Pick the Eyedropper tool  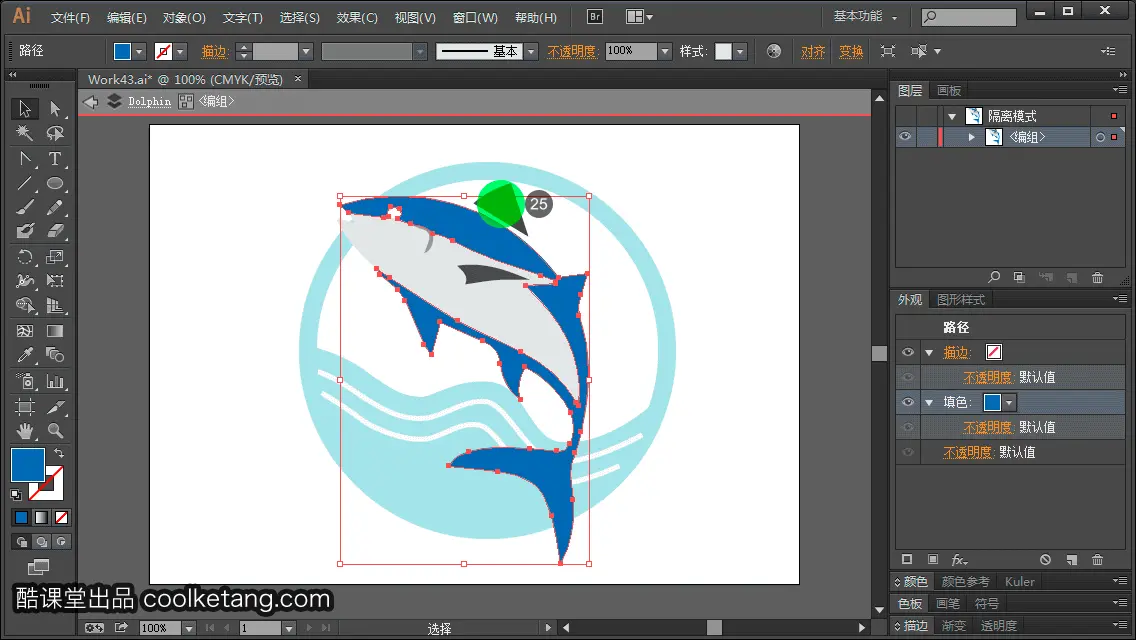25,355
